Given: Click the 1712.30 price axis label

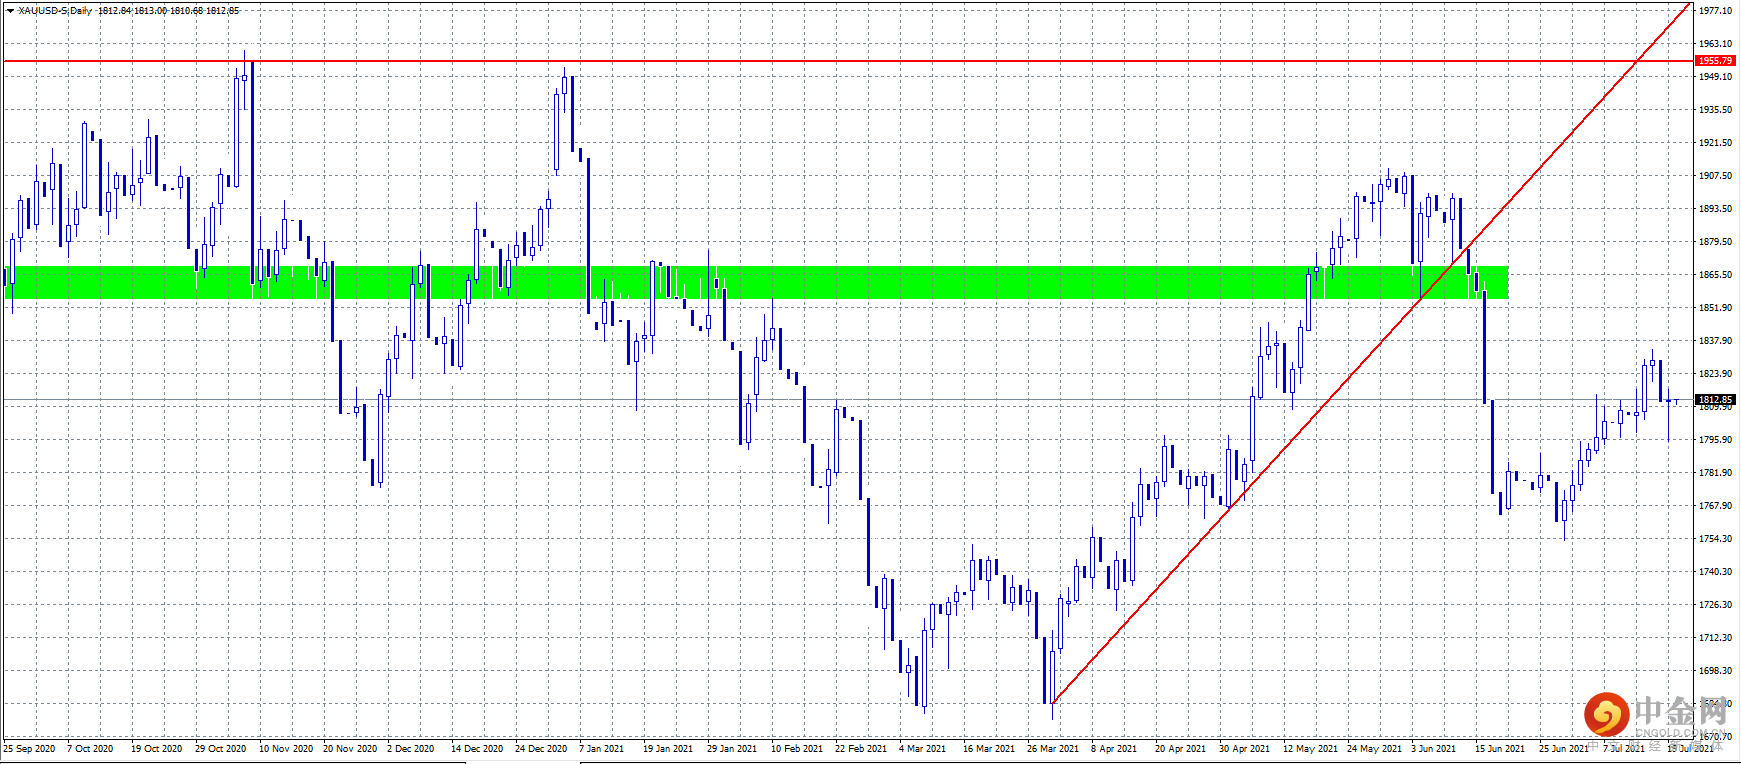Looking at the screenshot, I should click(1715, 638).
